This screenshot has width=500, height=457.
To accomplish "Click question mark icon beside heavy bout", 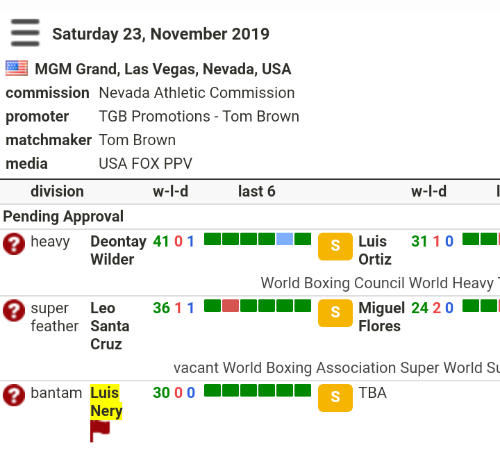I will 14,244.
